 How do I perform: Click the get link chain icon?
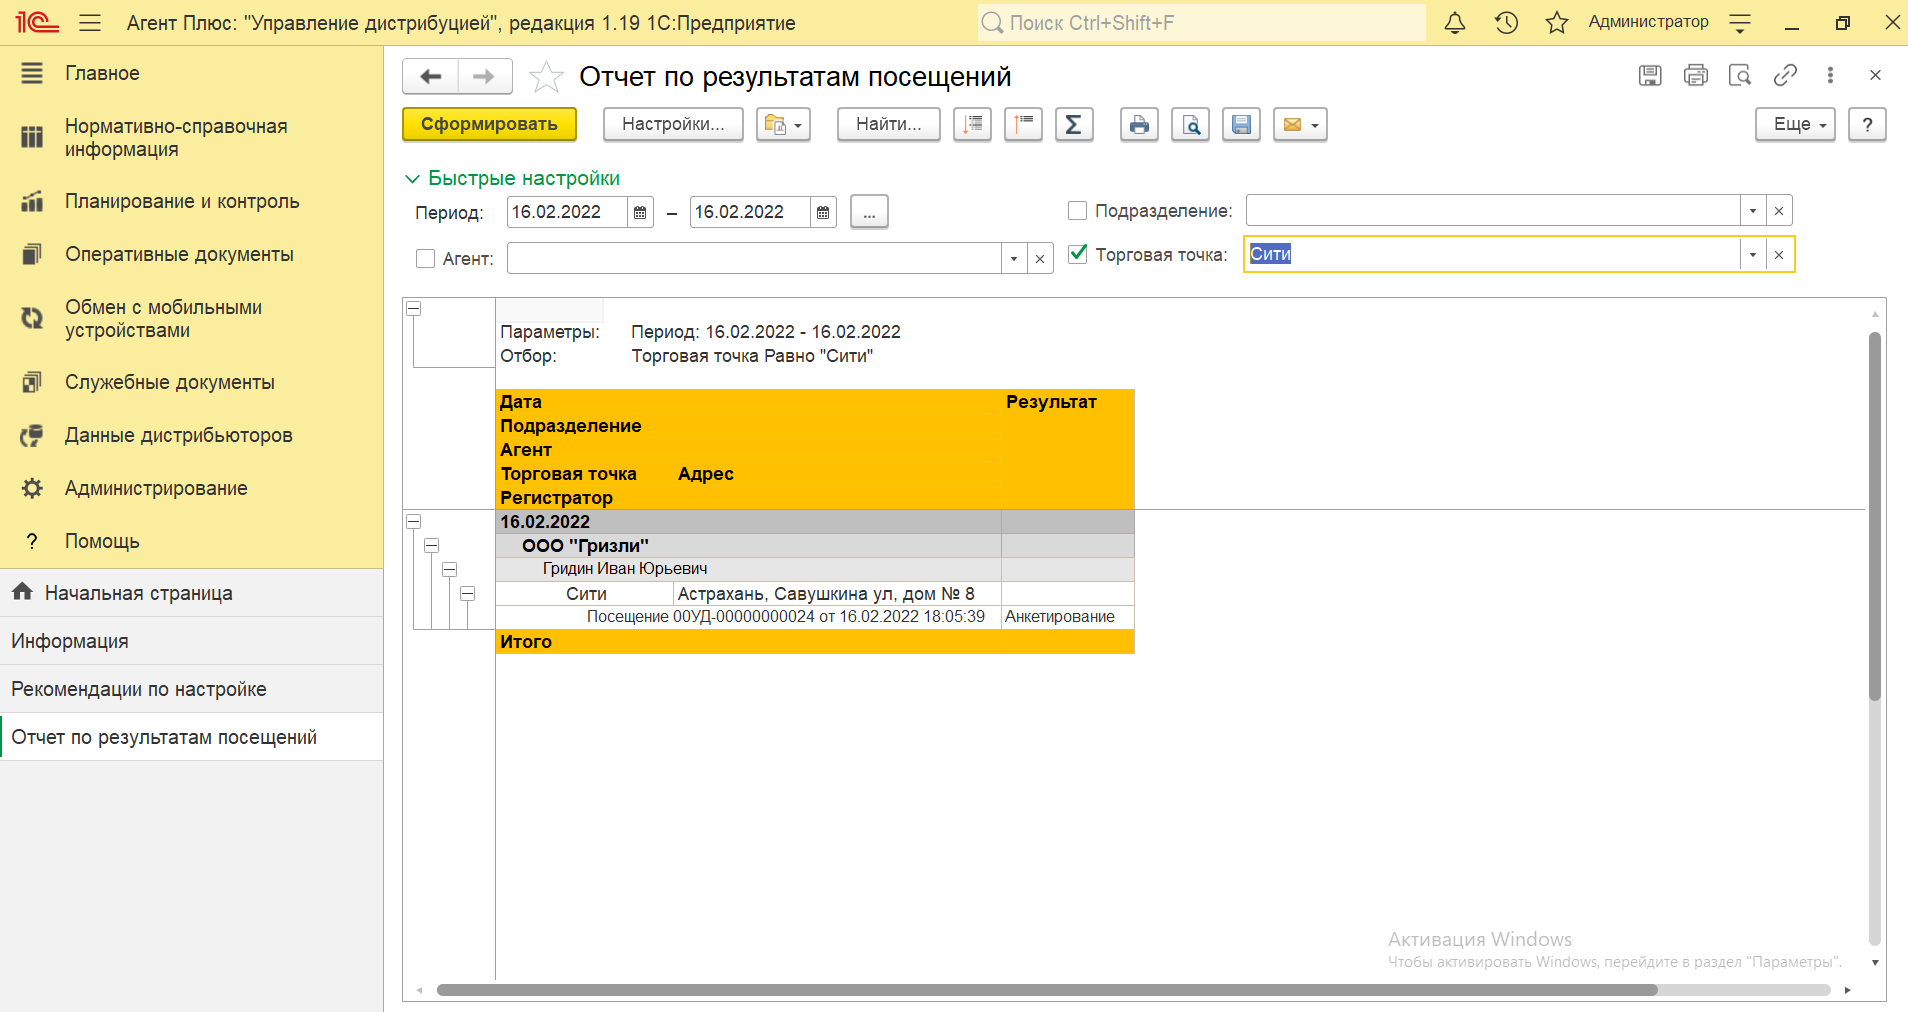(1785, 75)
